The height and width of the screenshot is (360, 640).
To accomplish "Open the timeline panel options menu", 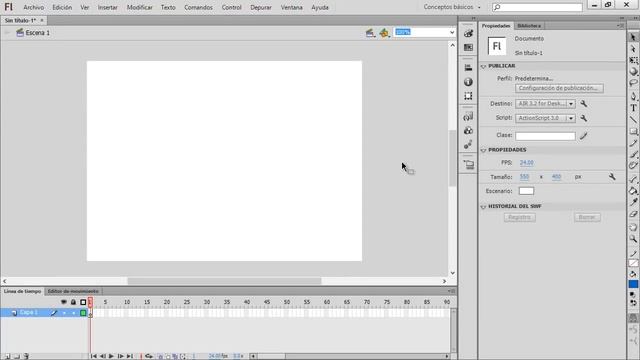I will click(451, 291).
